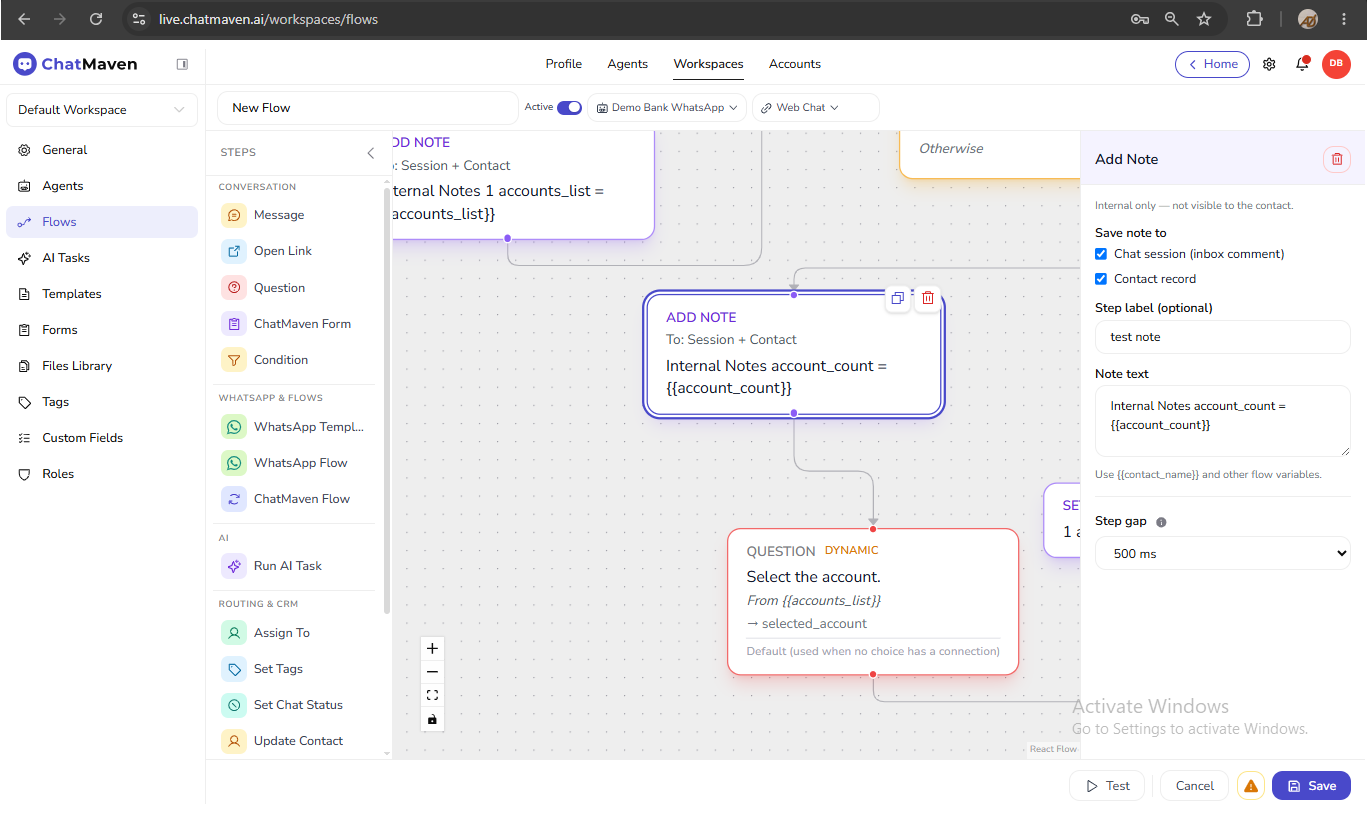
Task: Open Forms in the sidebar
Action: click(102, 330)
